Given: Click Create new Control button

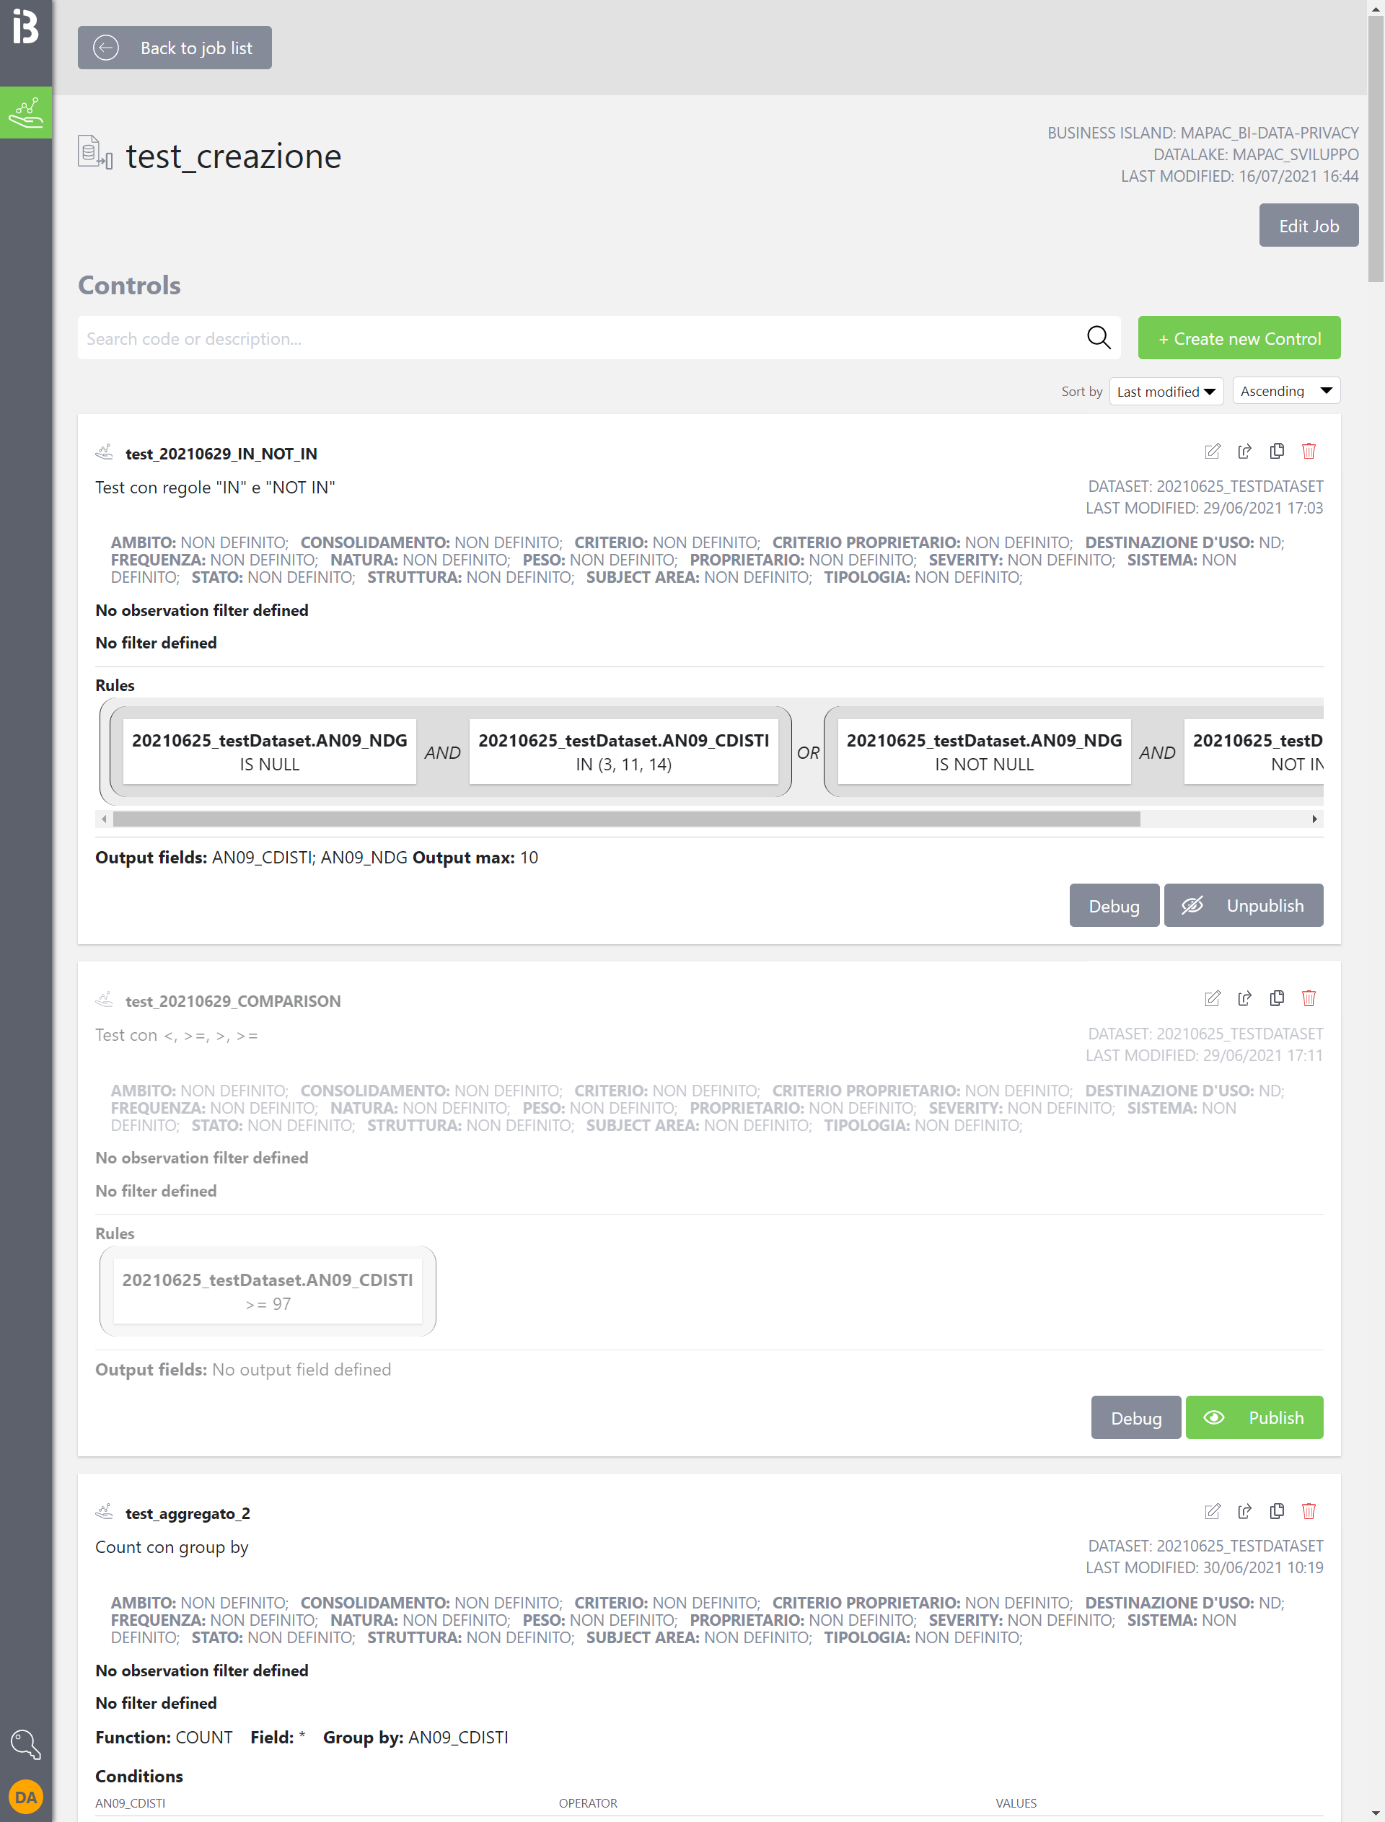Looking at the screenshot, I should coord(1239,339).
